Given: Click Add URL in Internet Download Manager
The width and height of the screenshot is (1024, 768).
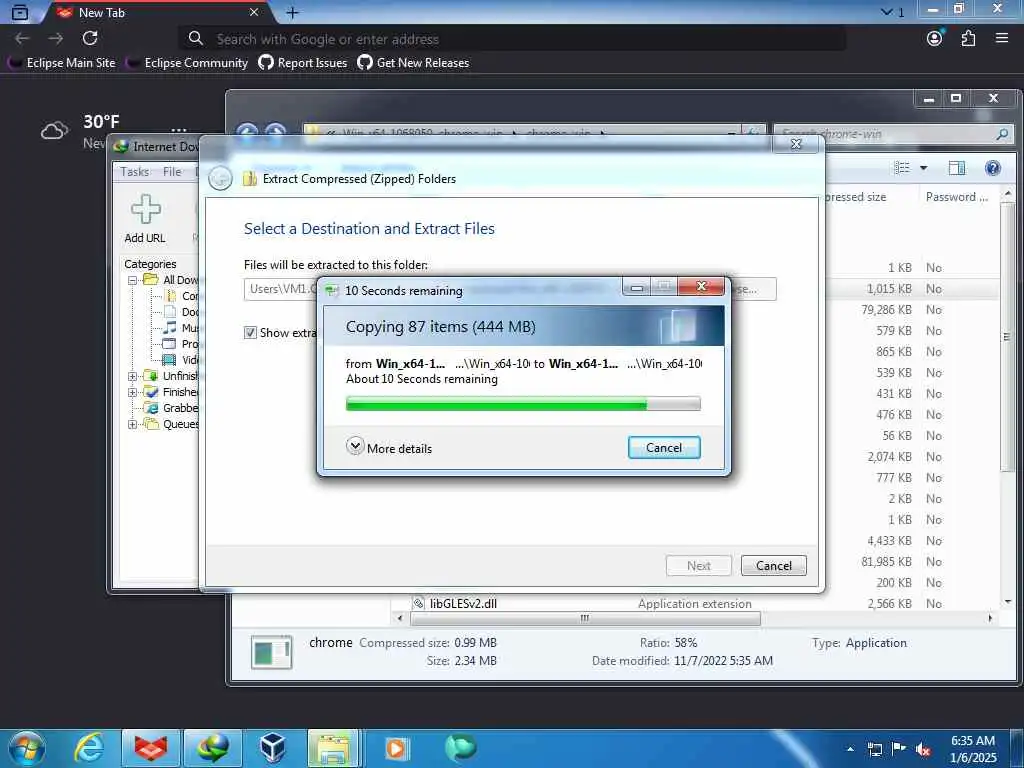Looking at the screenshot, I should click(145, 220).
